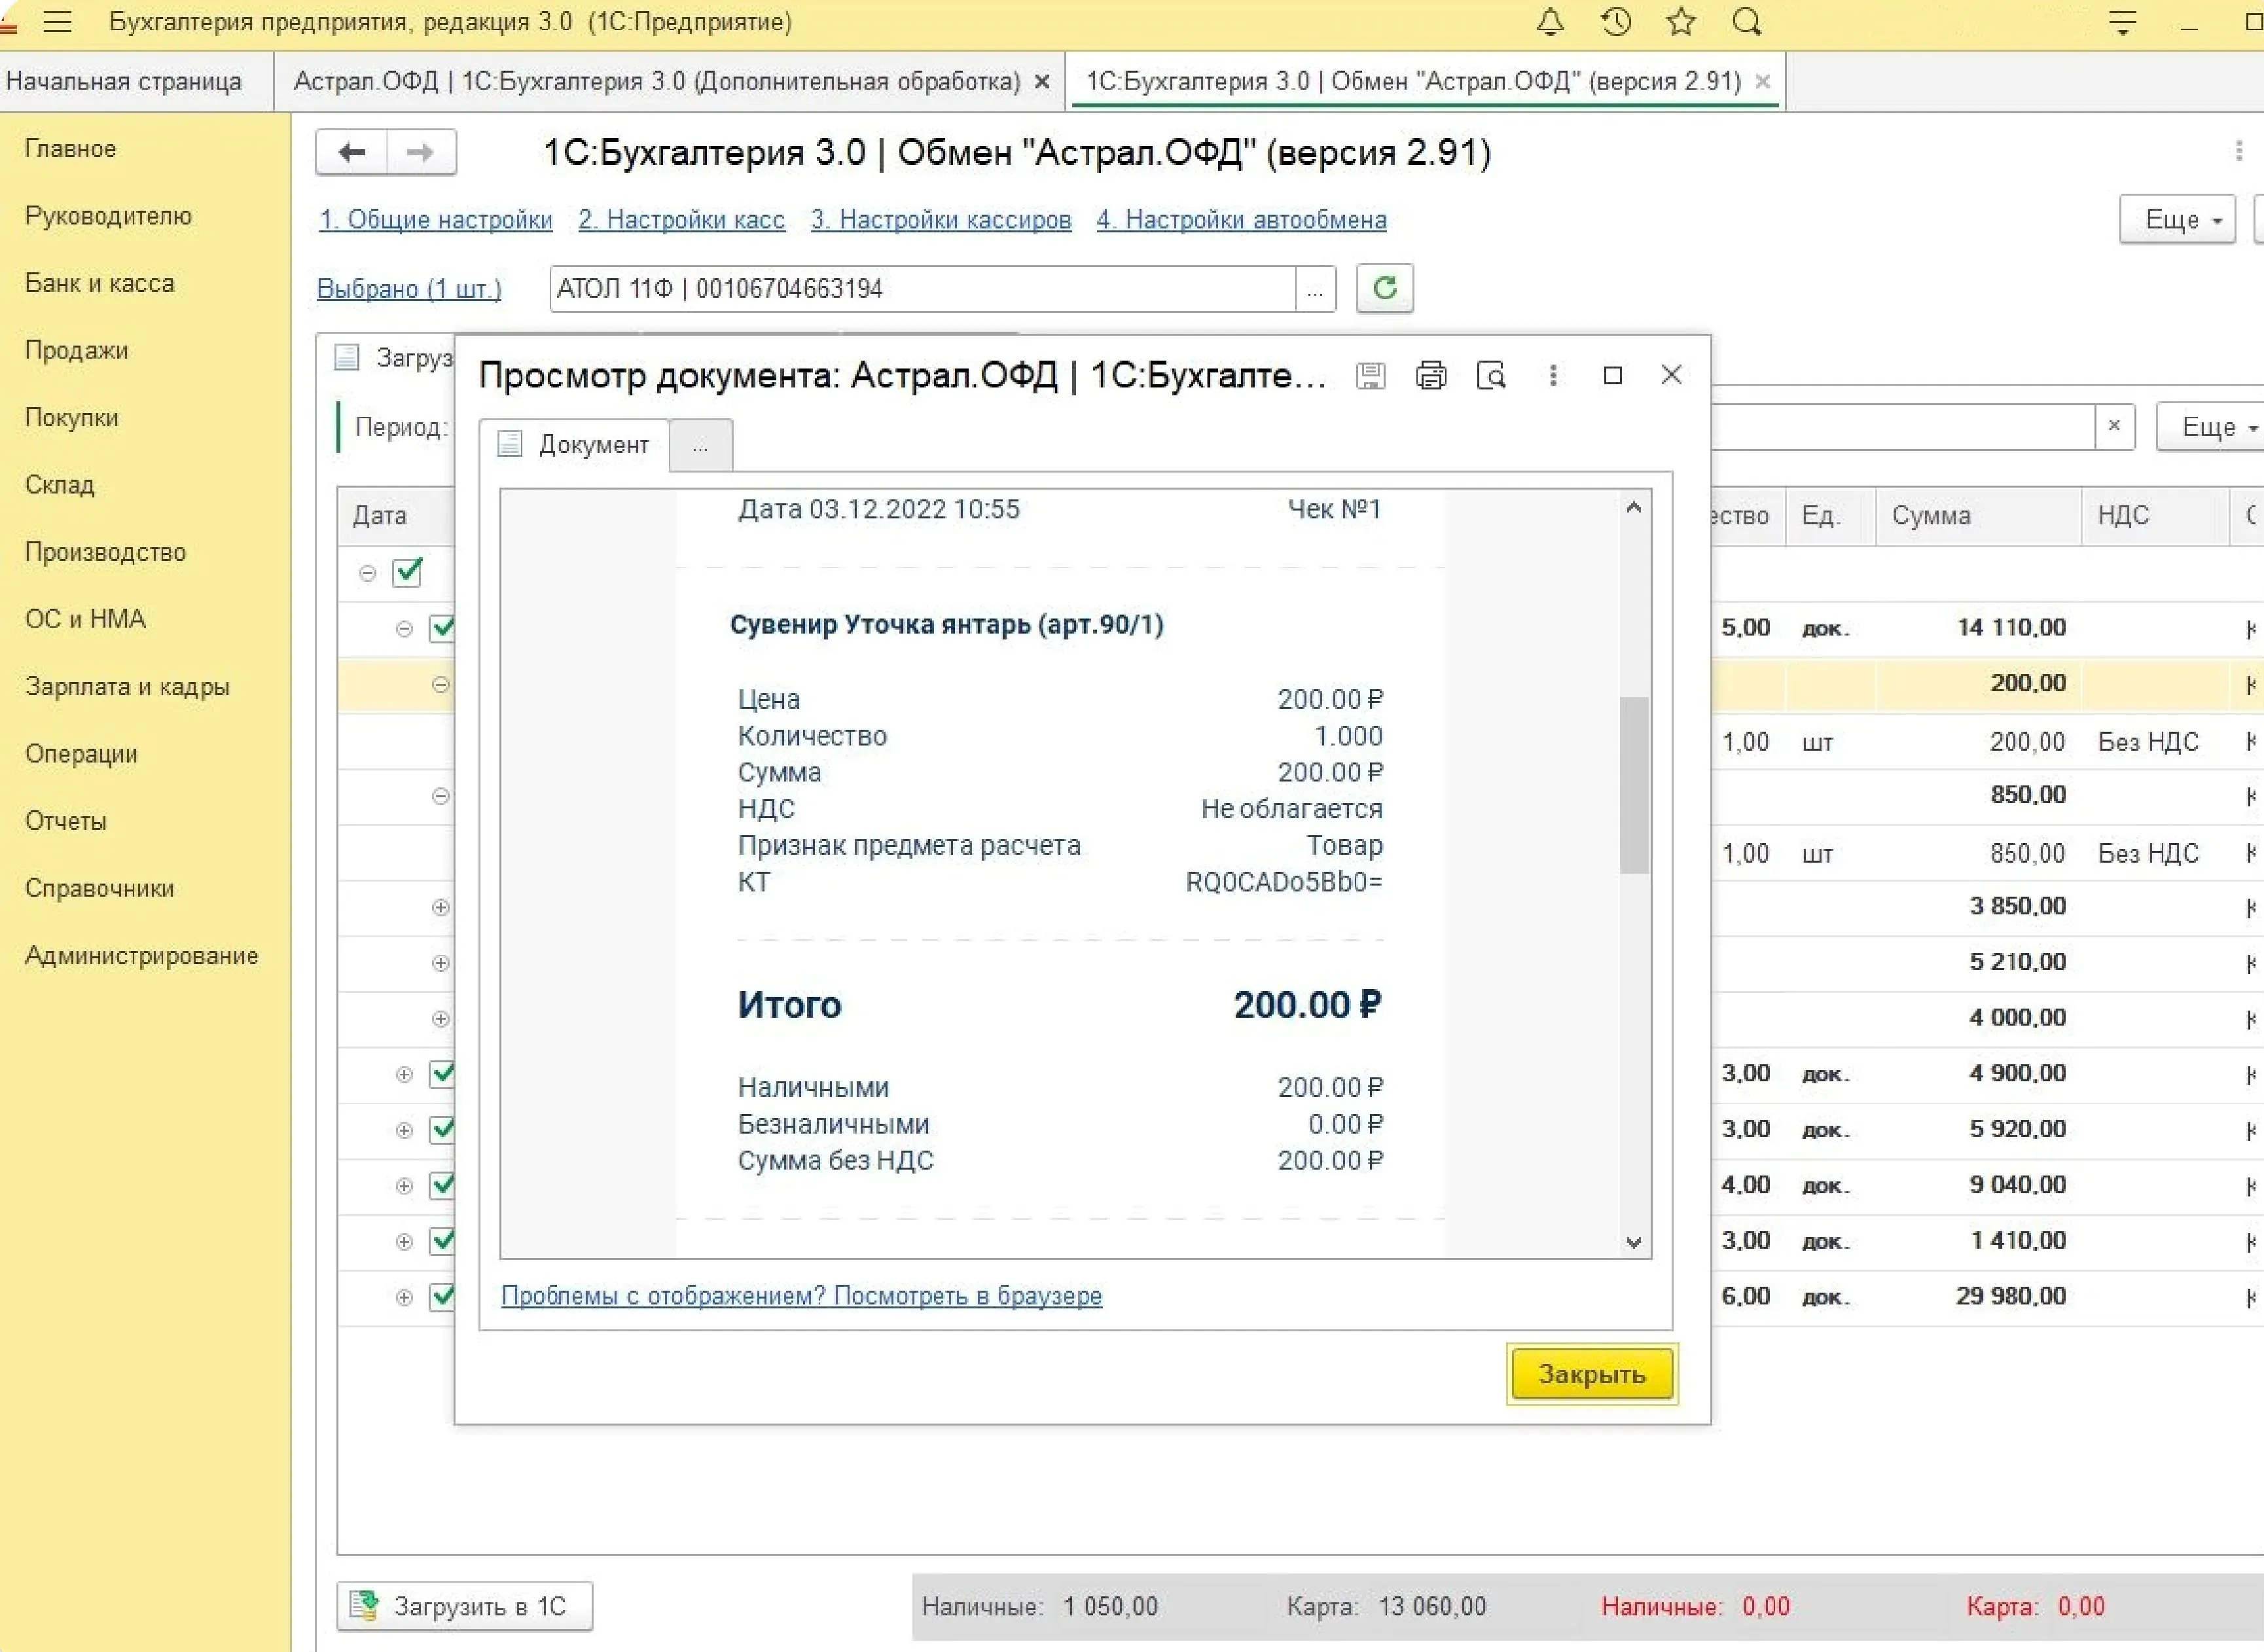Open the top 'Еще' dropdown menu
Viewport: 2264px width, 1652px height.
click(x=2177, y=219)
